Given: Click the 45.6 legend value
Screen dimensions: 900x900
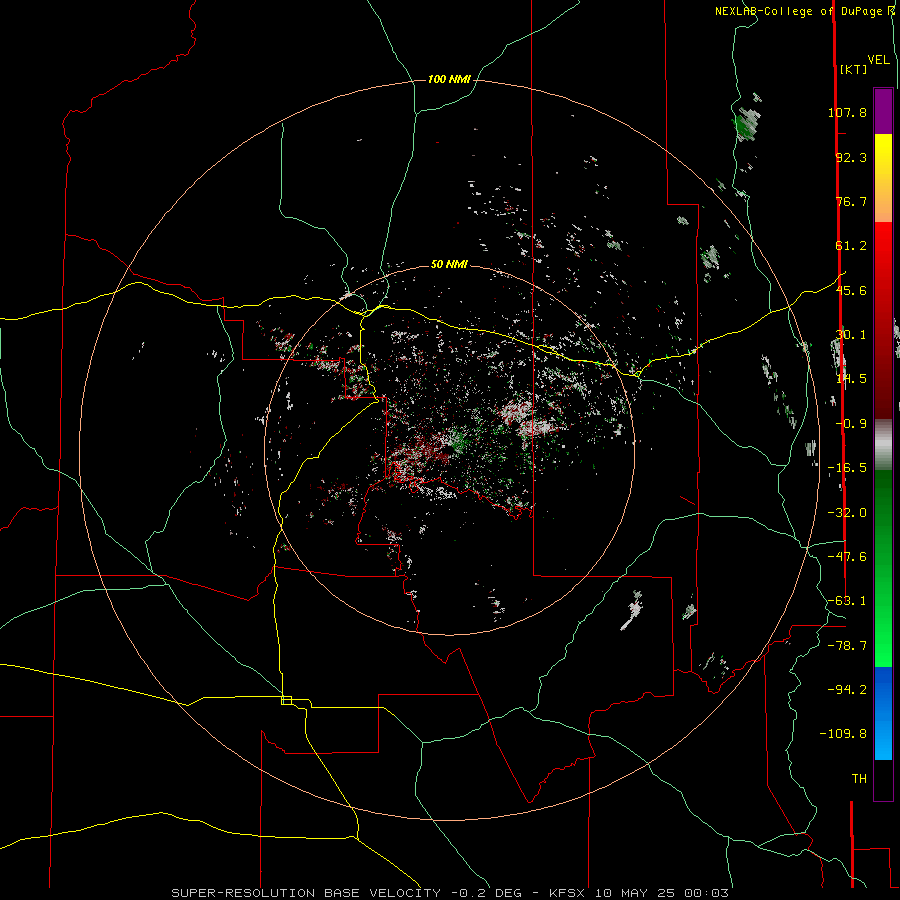Looking at the screenshot, I should [x=851, y=290].
